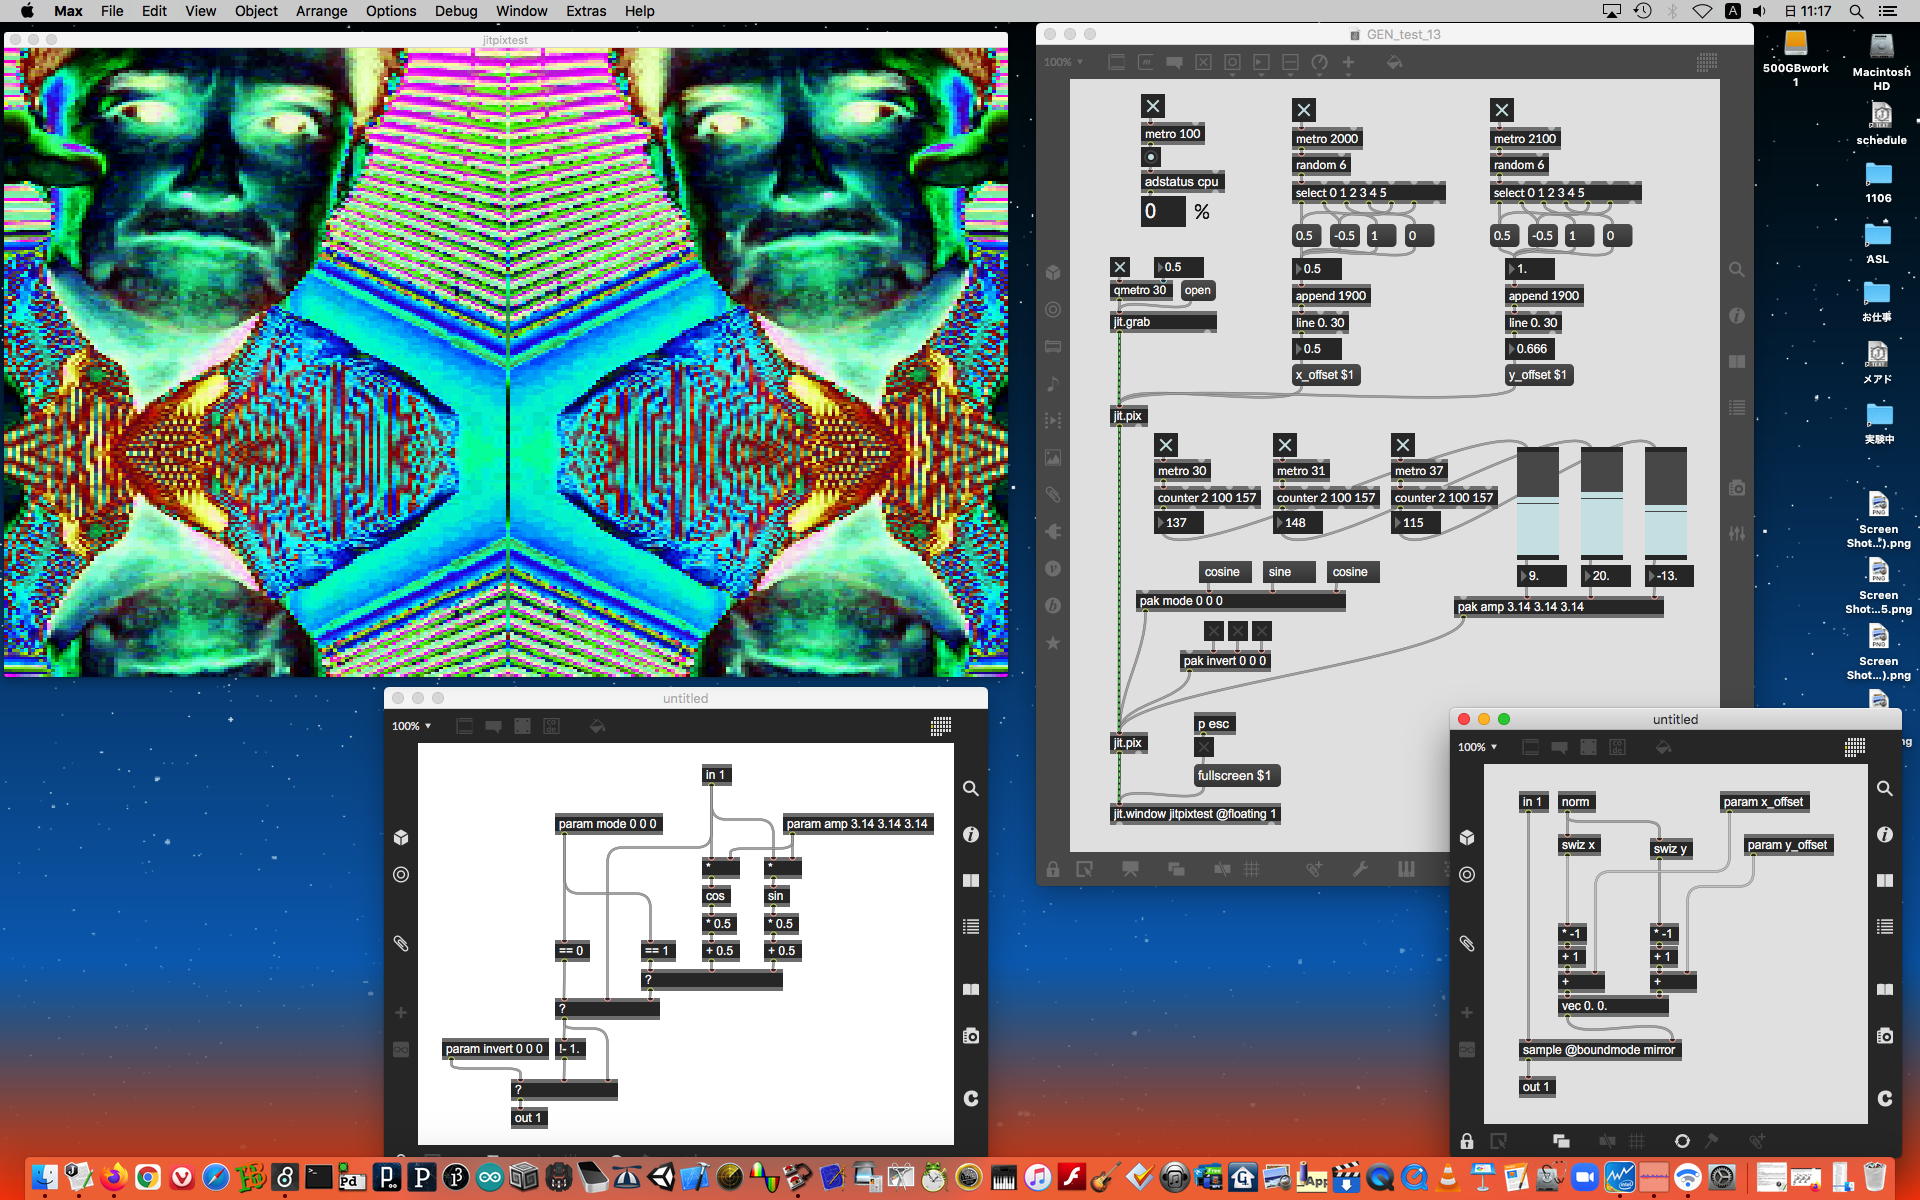
Task: Click the search magnifier in middle gen window sidebar
Action: pos(970,788)
